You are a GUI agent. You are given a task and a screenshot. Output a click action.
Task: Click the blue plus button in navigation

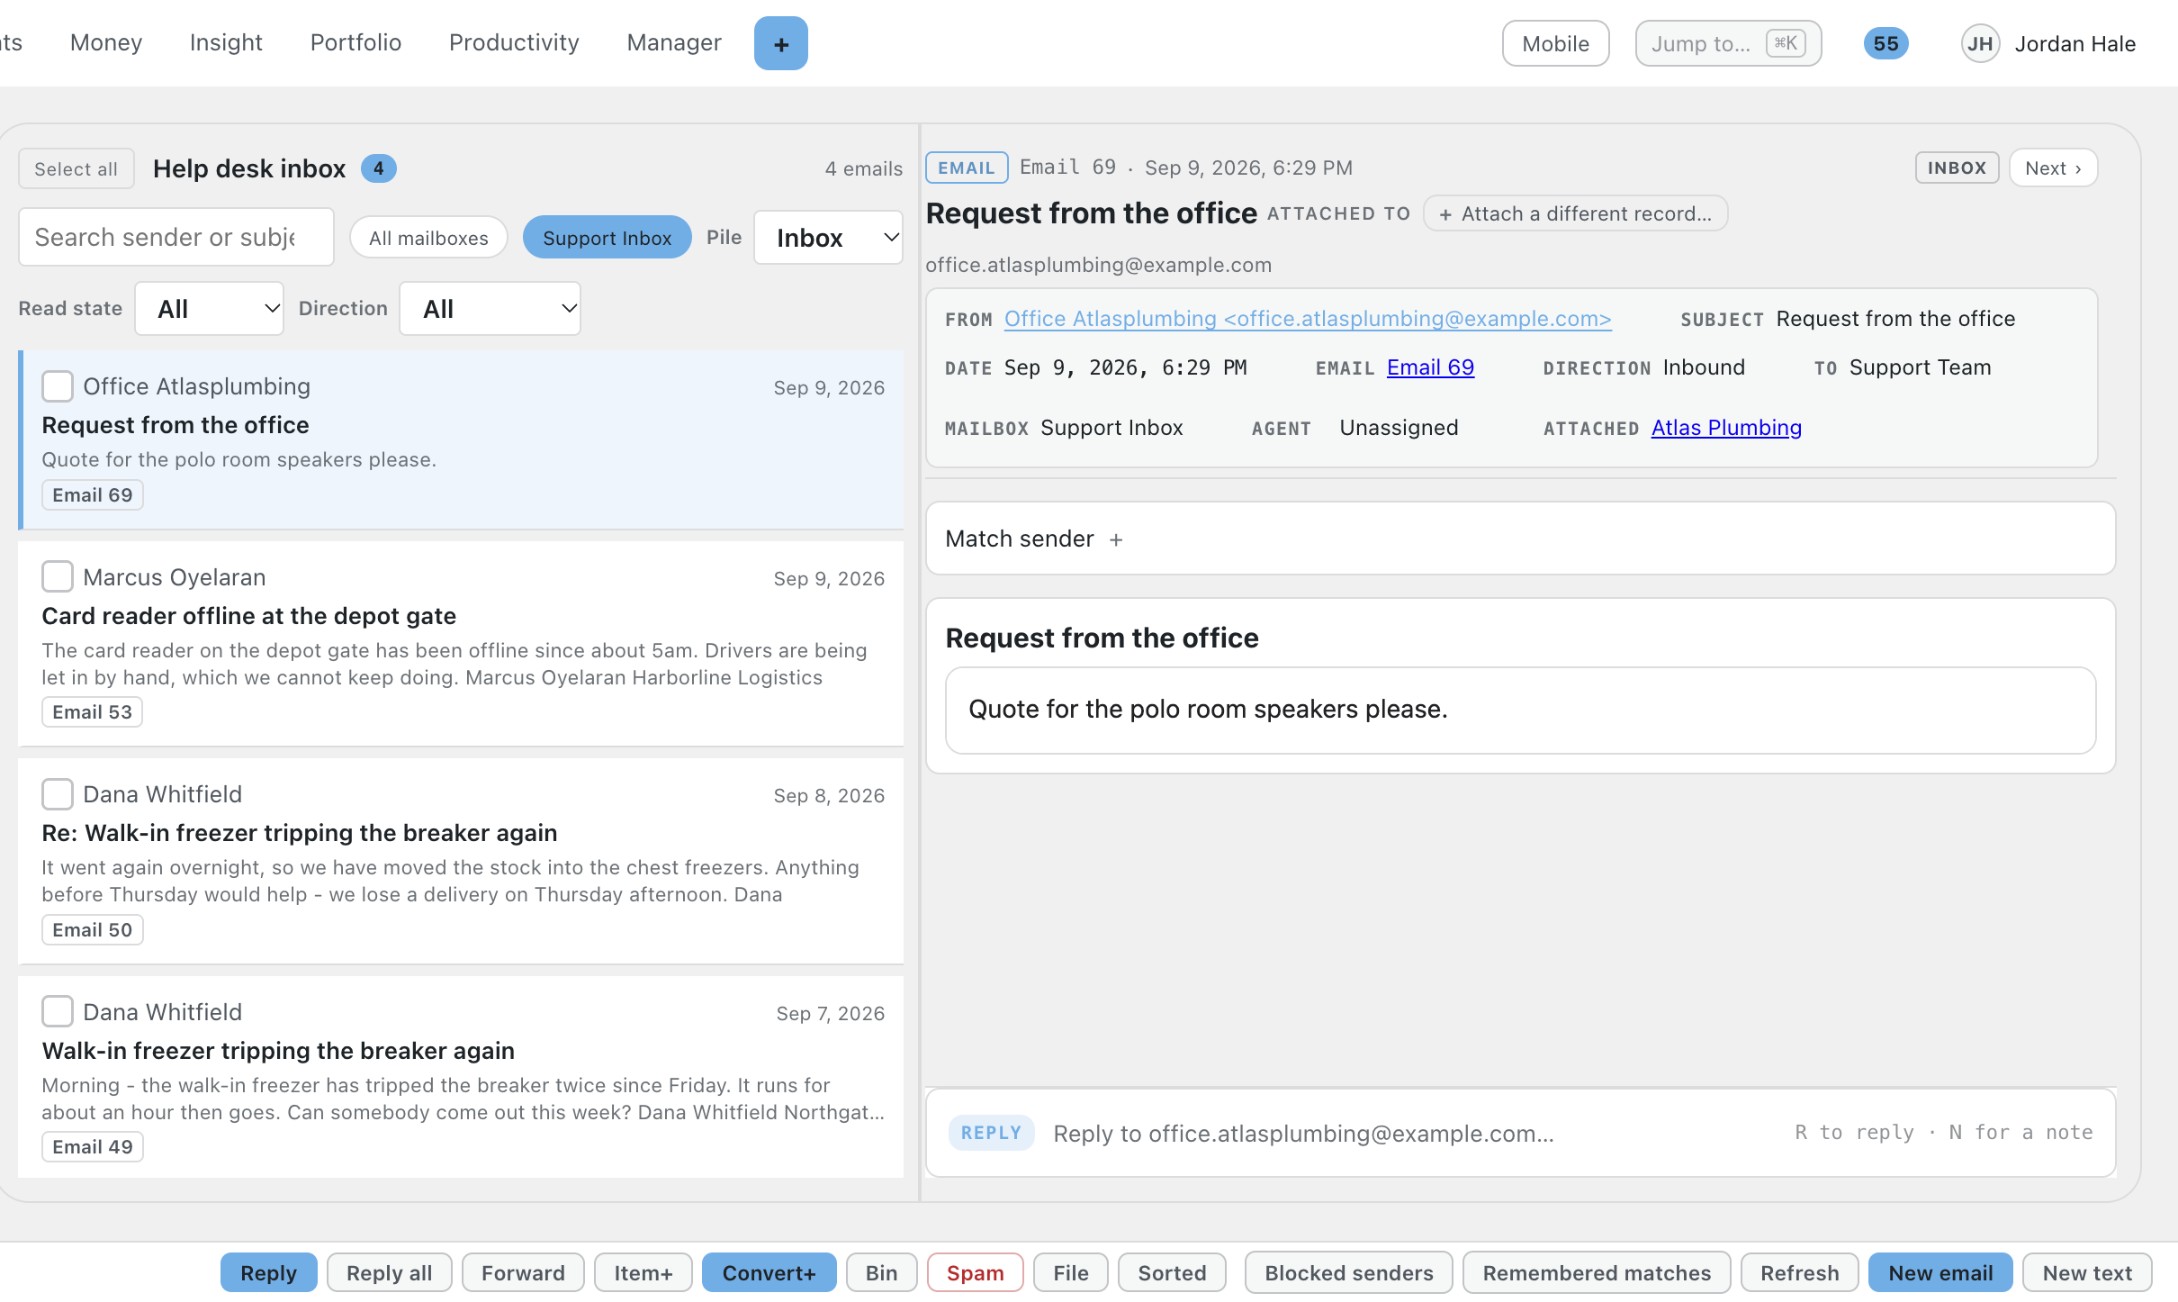tap(780, 44)
